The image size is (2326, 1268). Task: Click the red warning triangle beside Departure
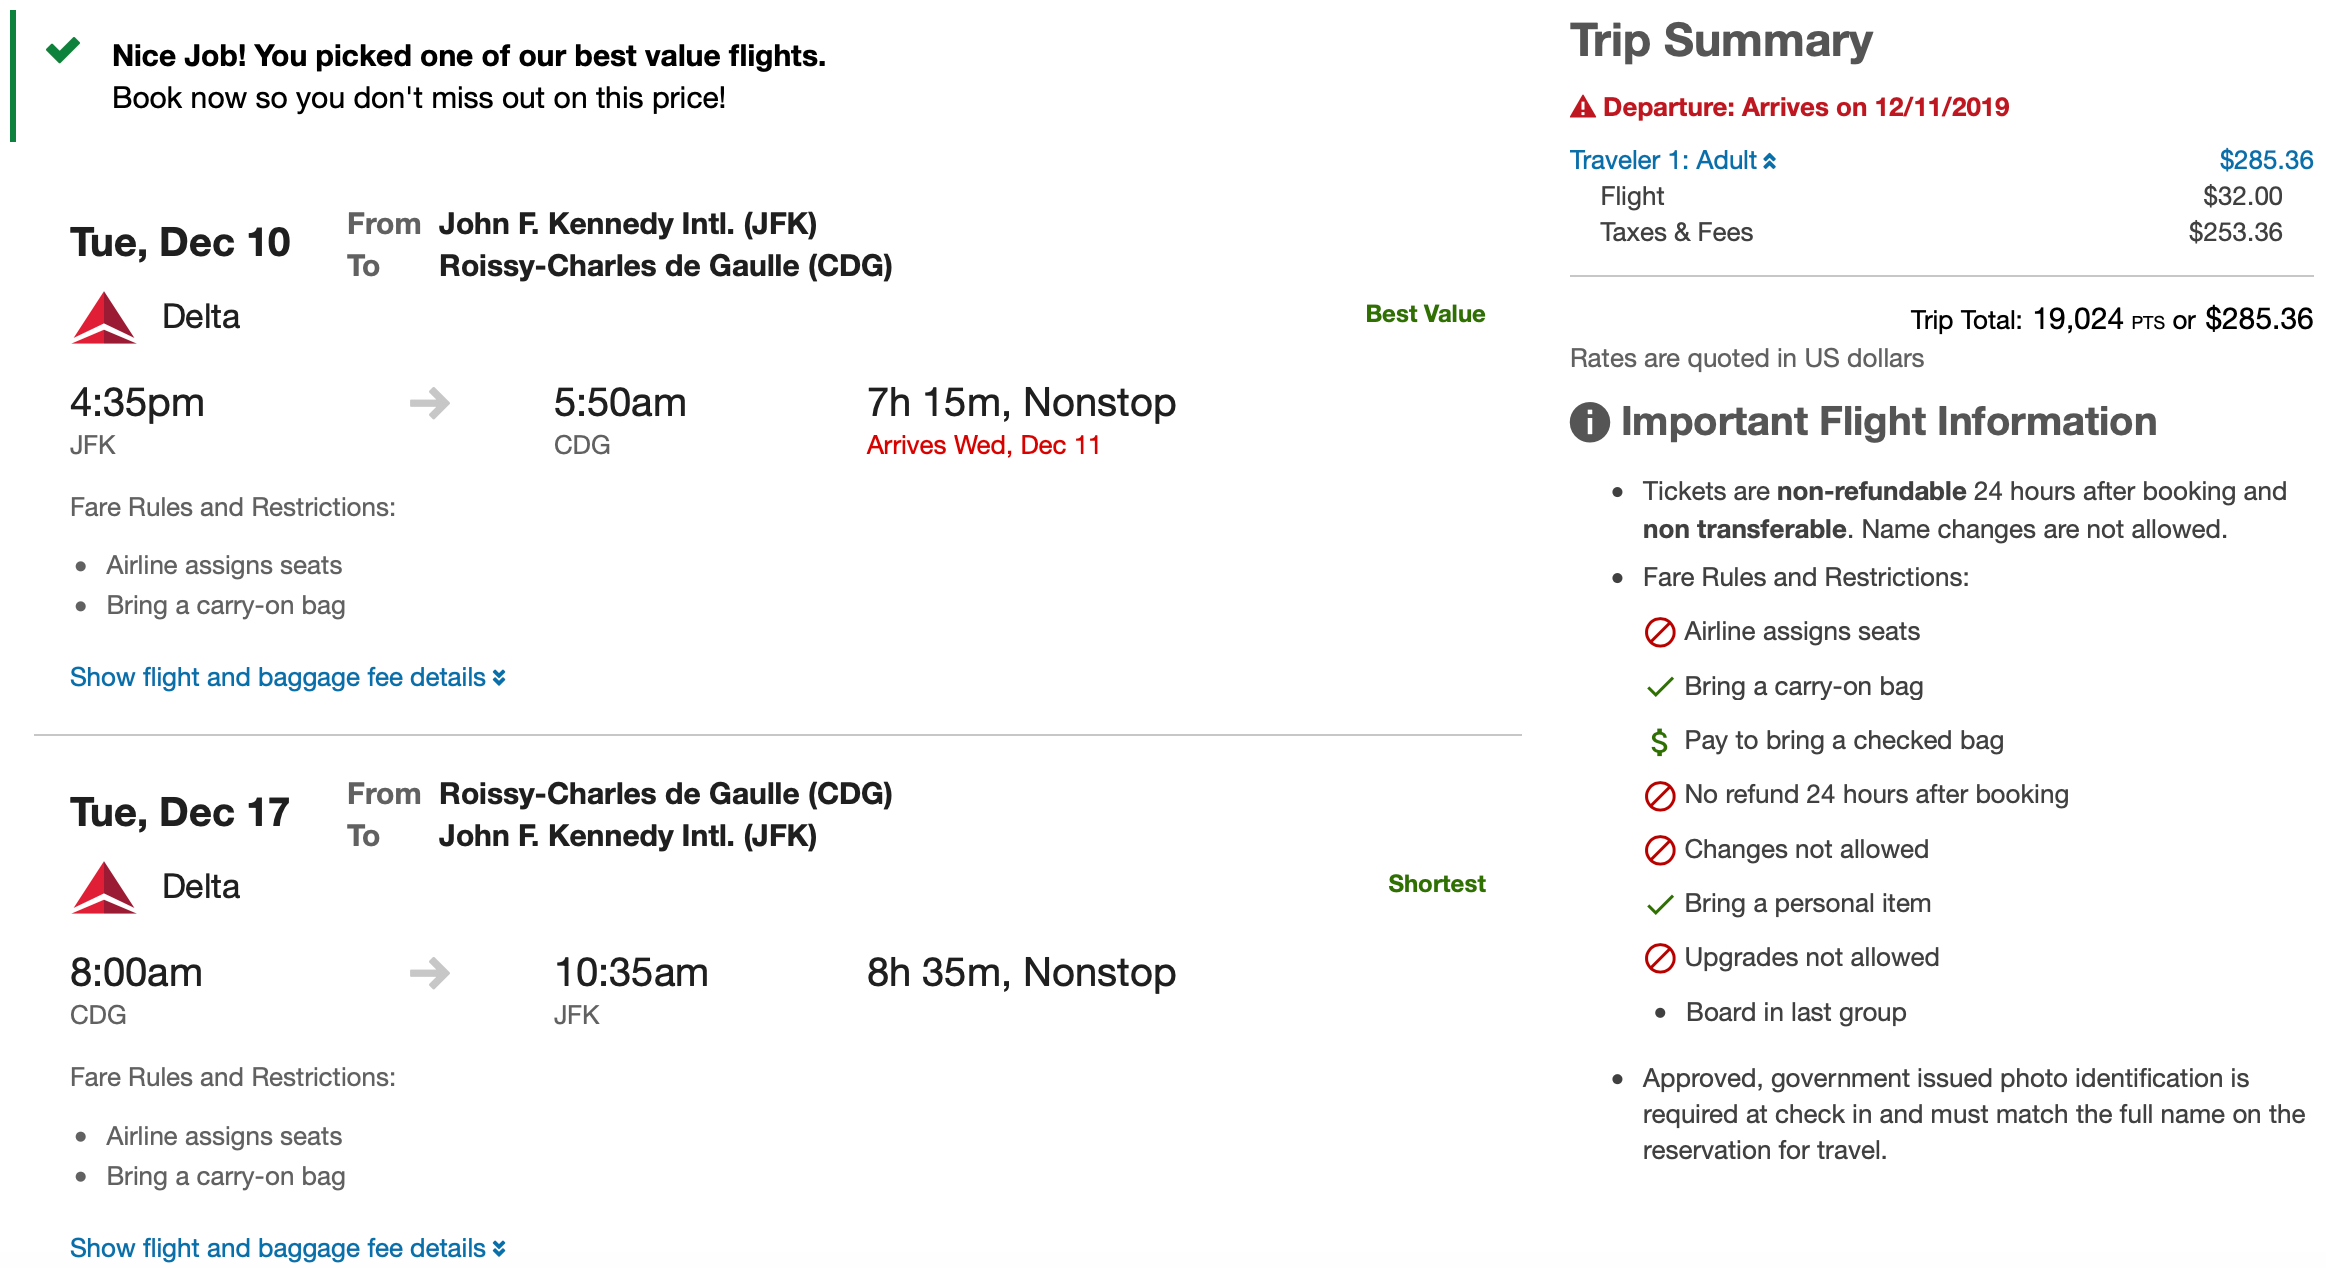click(1582, 107)
